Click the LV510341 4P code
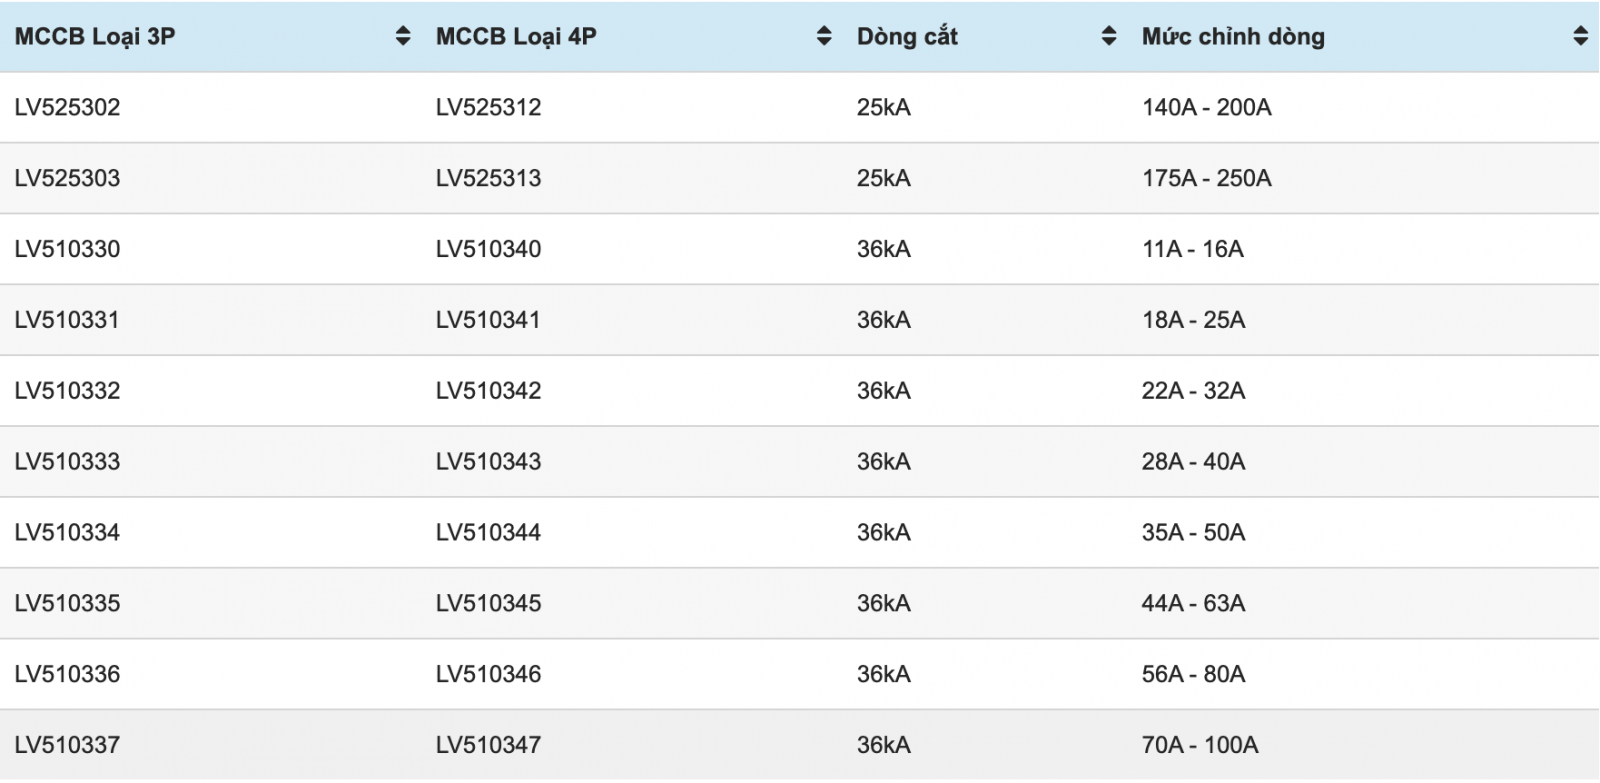Image resolution: width=1600 pixels, height=783 pixels. click(x=488, y=320)
